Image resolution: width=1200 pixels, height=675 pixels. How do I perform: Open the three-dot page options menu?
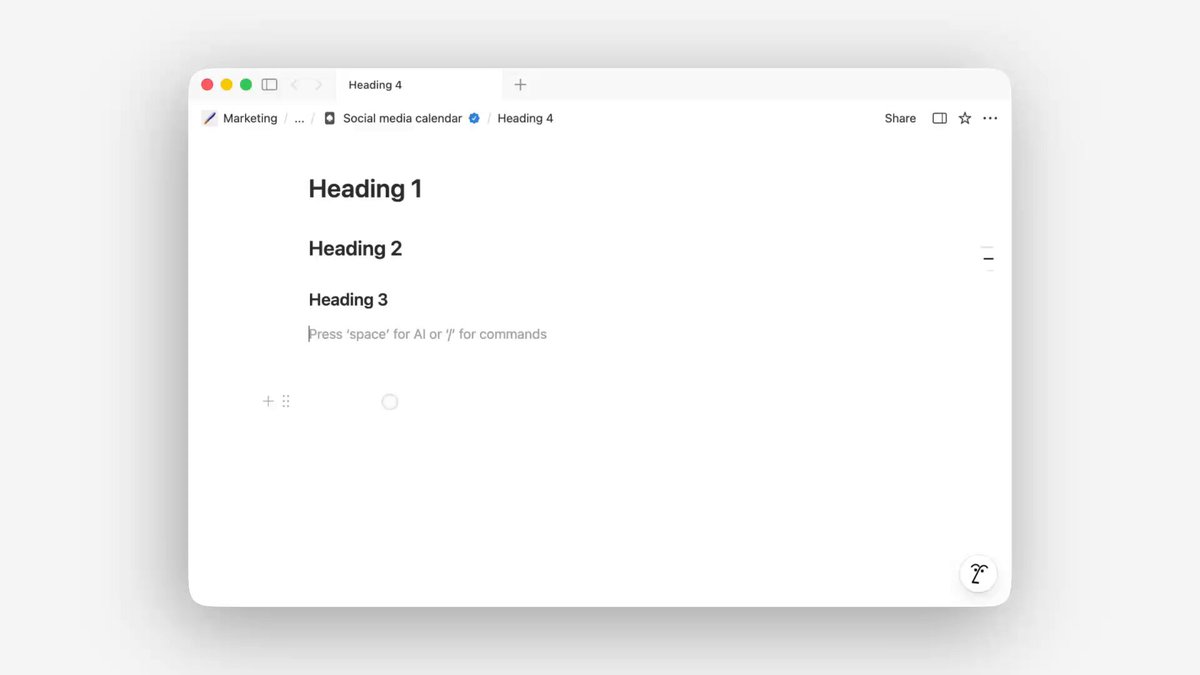990,118
